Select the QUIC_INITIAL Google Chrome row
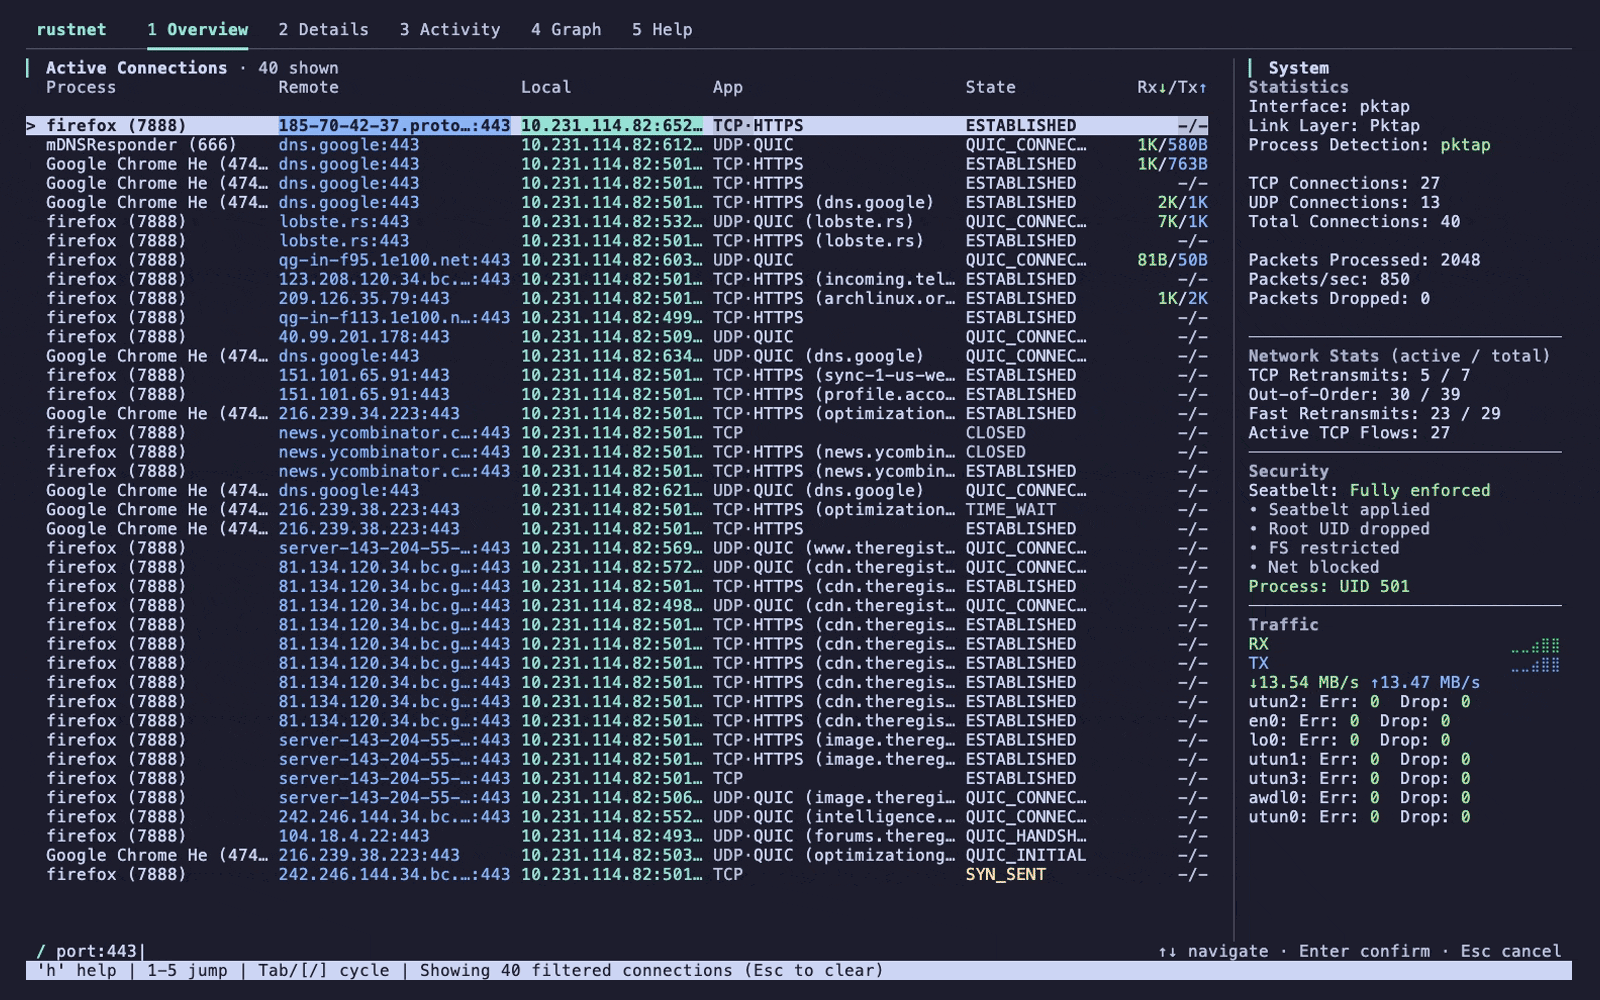Viewport: 1600px width, 1000px height. [x=617, y=855]
